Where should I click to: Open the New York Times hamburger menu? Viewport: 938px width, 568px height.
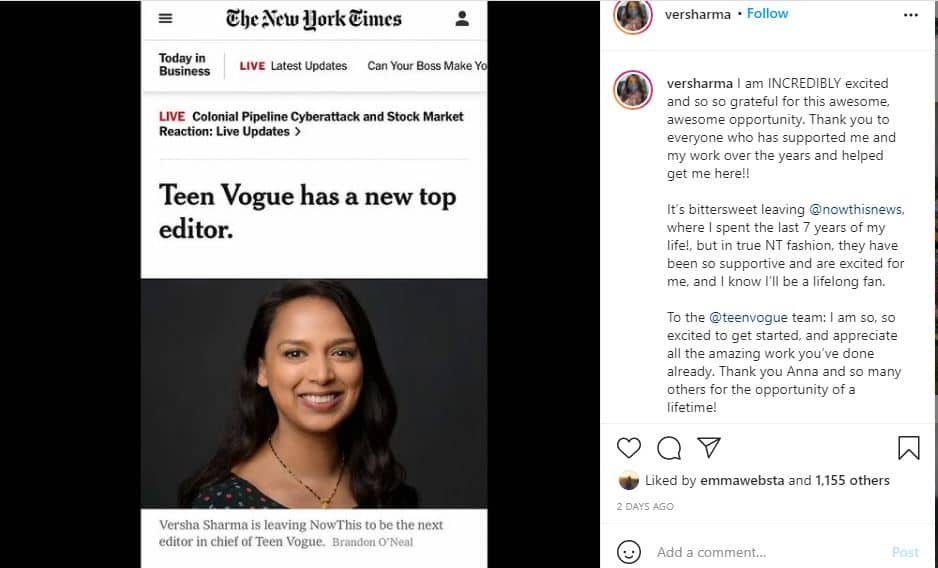point(166,18)
